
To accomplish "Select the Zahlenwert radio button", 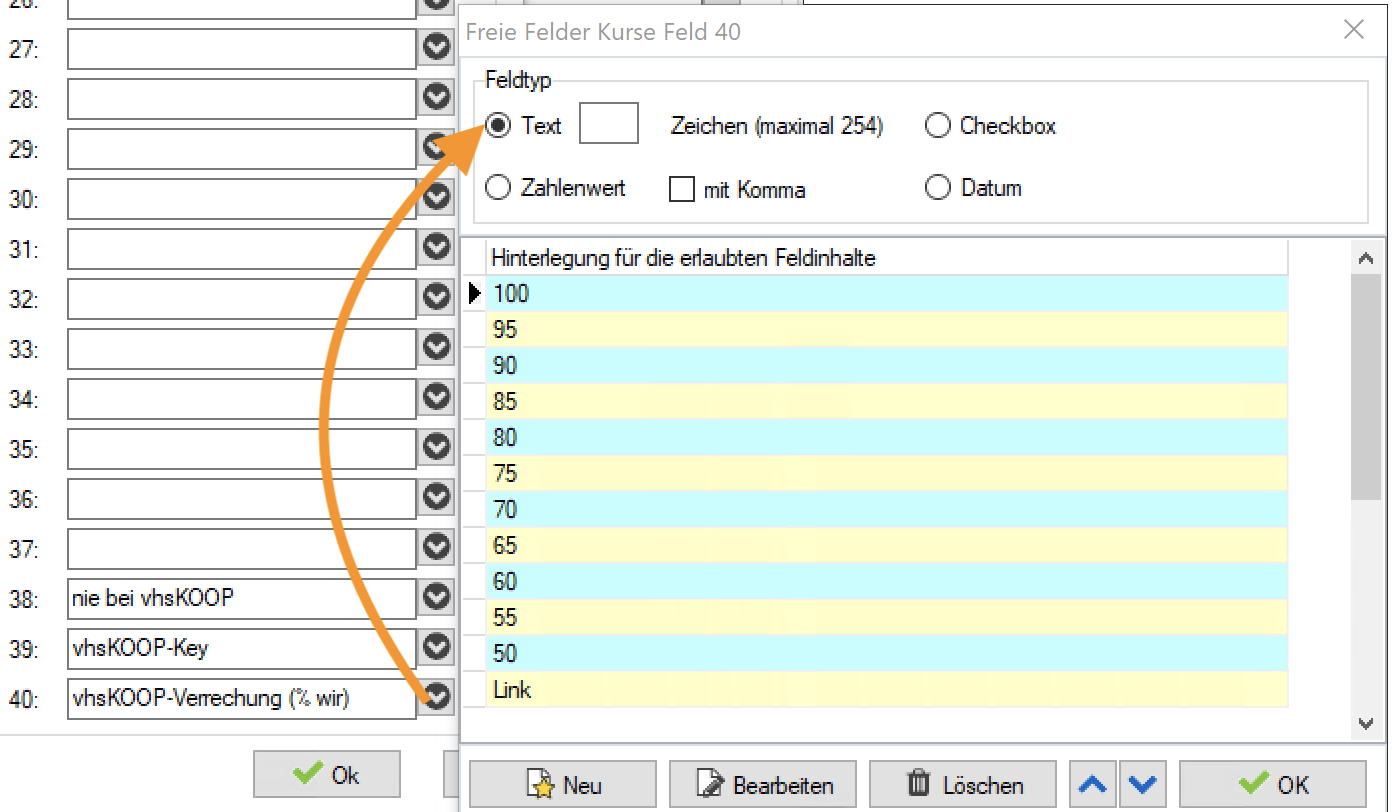I will tap(497, 188).
